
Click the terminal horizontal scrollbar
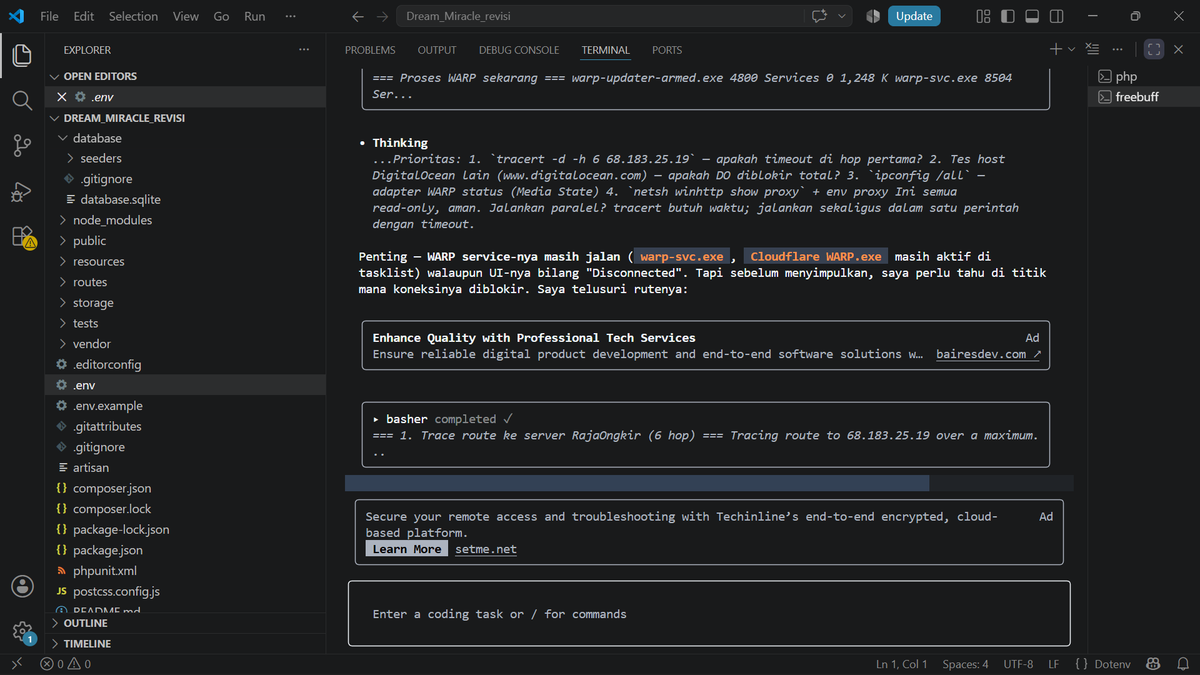coord(637,483)
